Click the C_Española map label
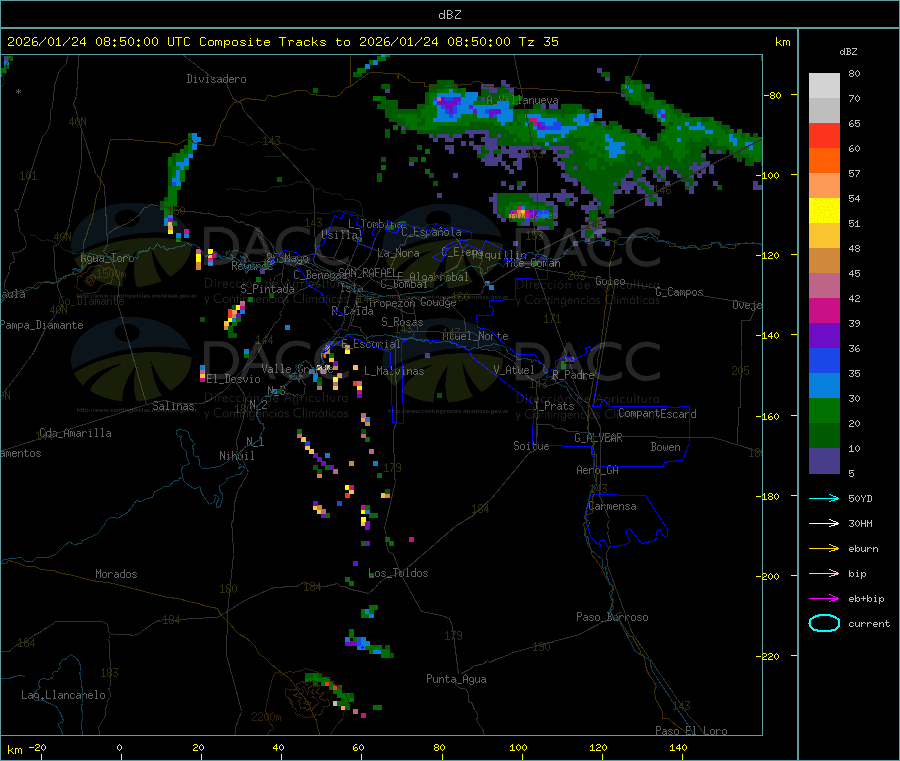This screenshot has width=900, height=761. [x=432, y=232]
